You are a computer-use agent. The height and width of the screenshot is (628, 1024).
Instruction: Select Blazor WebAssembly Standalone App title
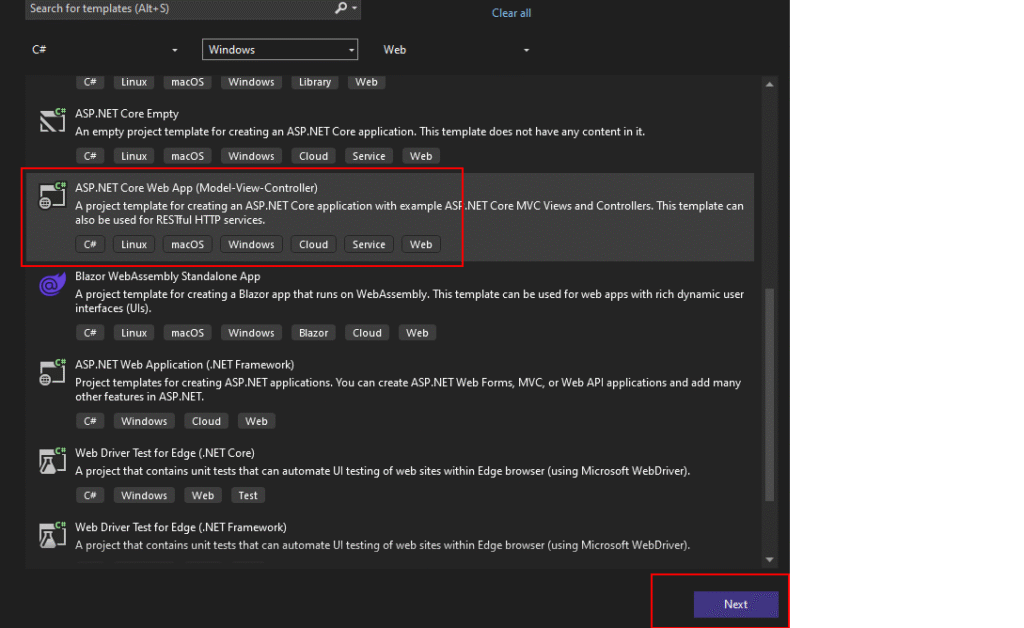[x=167, y=276]
